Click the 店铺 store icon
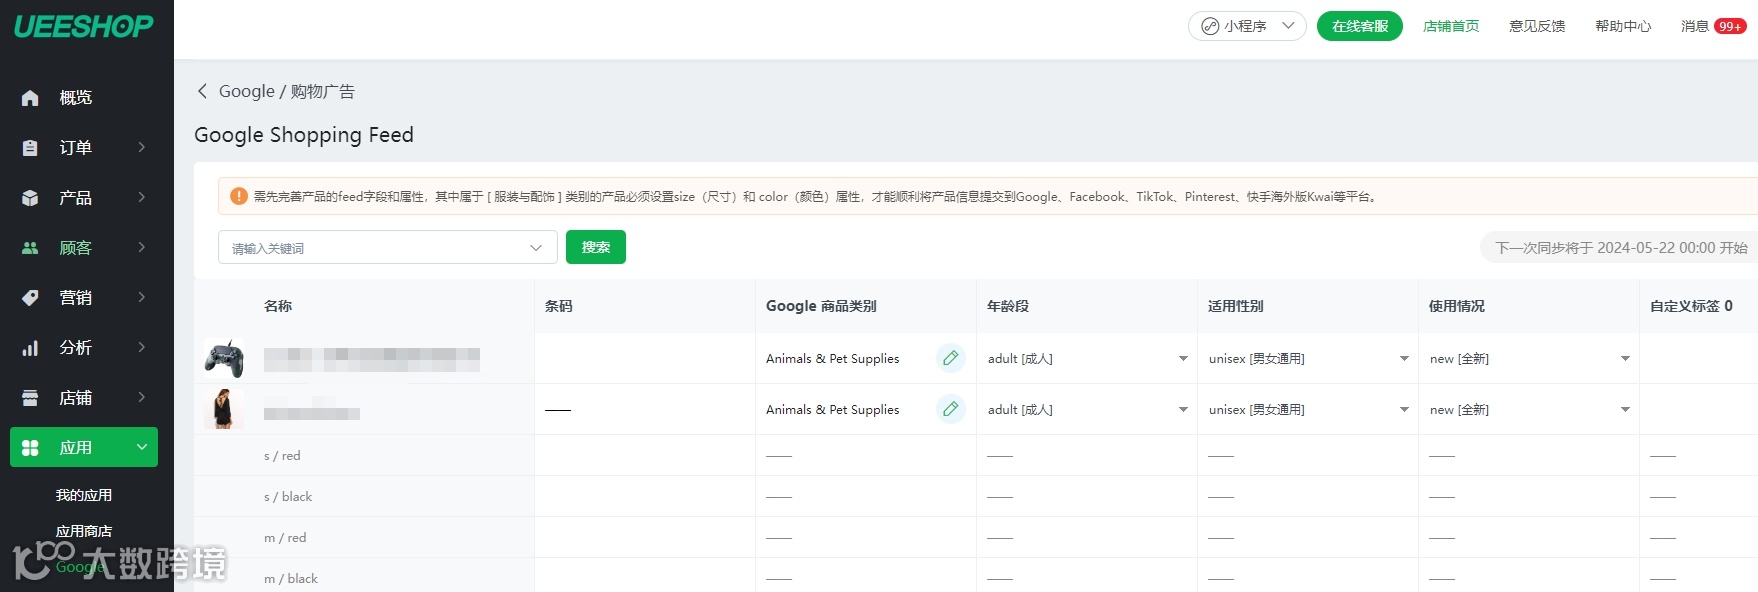 point(30,398)
